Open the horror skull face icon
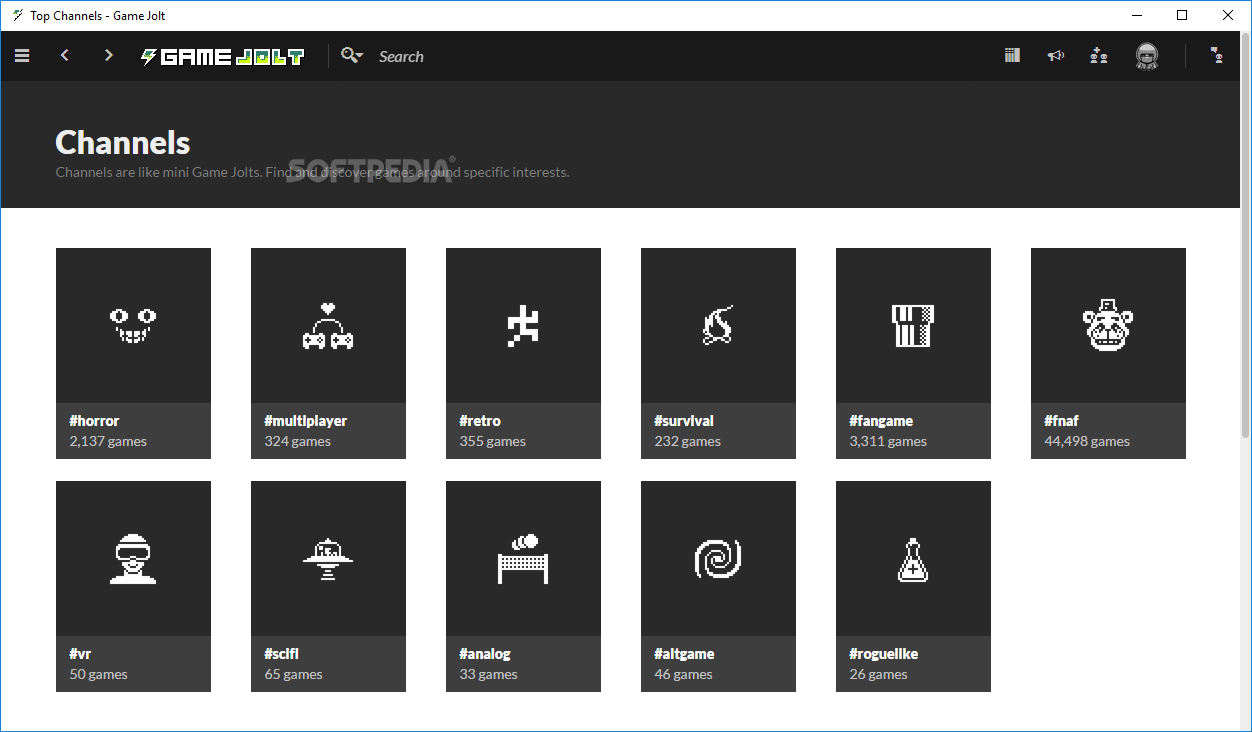The width and height of the screenshot is (1252, 732). click(133, 325)
